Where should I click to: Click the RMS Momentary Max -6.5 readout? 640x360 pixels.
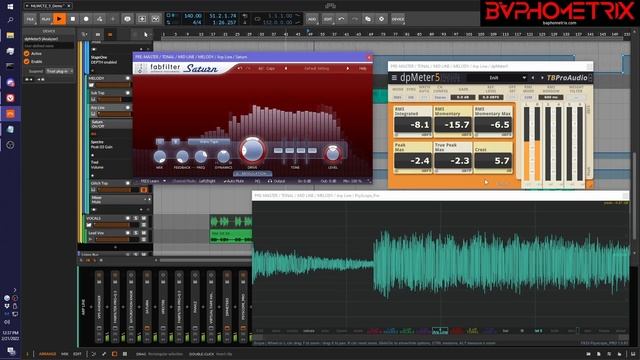(x=493, y=125)
